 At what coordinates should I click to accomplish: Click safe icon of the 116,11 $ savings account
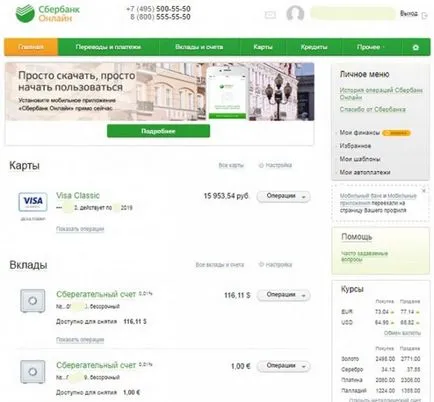(33, 301)
